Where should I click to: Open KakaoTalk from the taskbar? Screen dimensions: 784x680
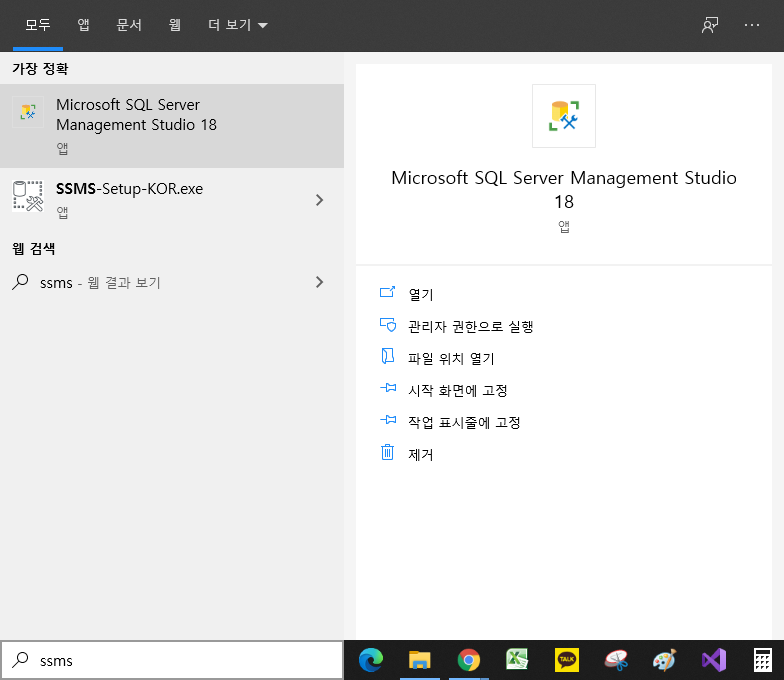point(566,660)
